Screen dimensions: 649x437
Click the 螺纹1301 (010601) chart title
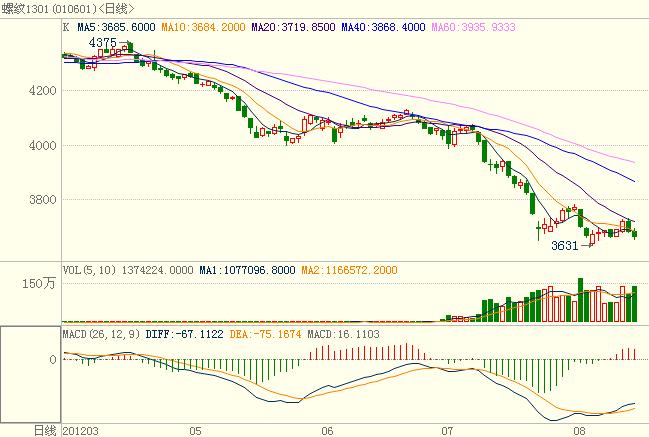60,9
